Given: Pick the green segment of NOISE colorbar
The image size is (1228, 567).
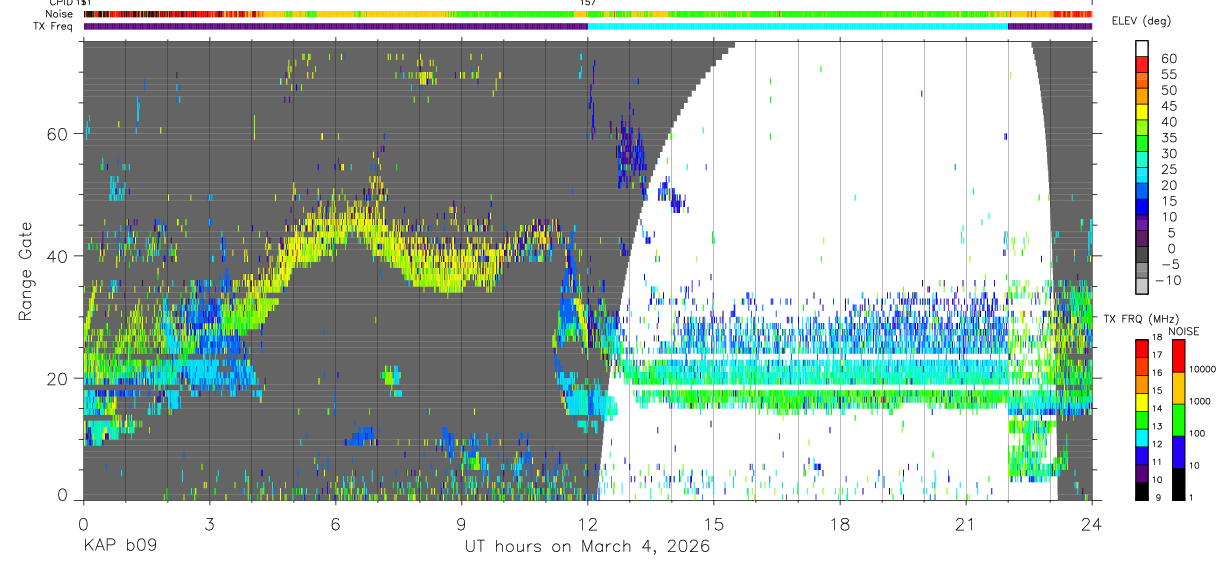Looking at the screenshot, I should coord(1178,419).
